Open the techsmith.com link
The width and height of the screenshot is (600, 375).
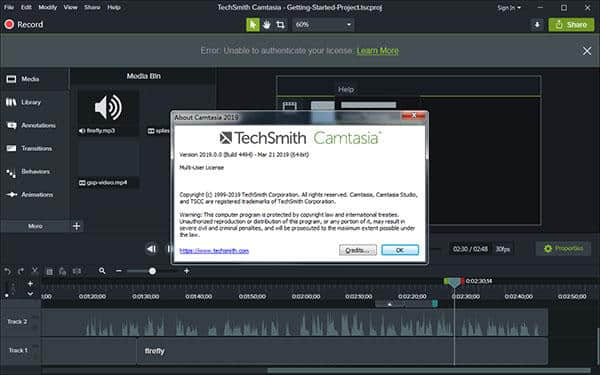coord(214,251)
